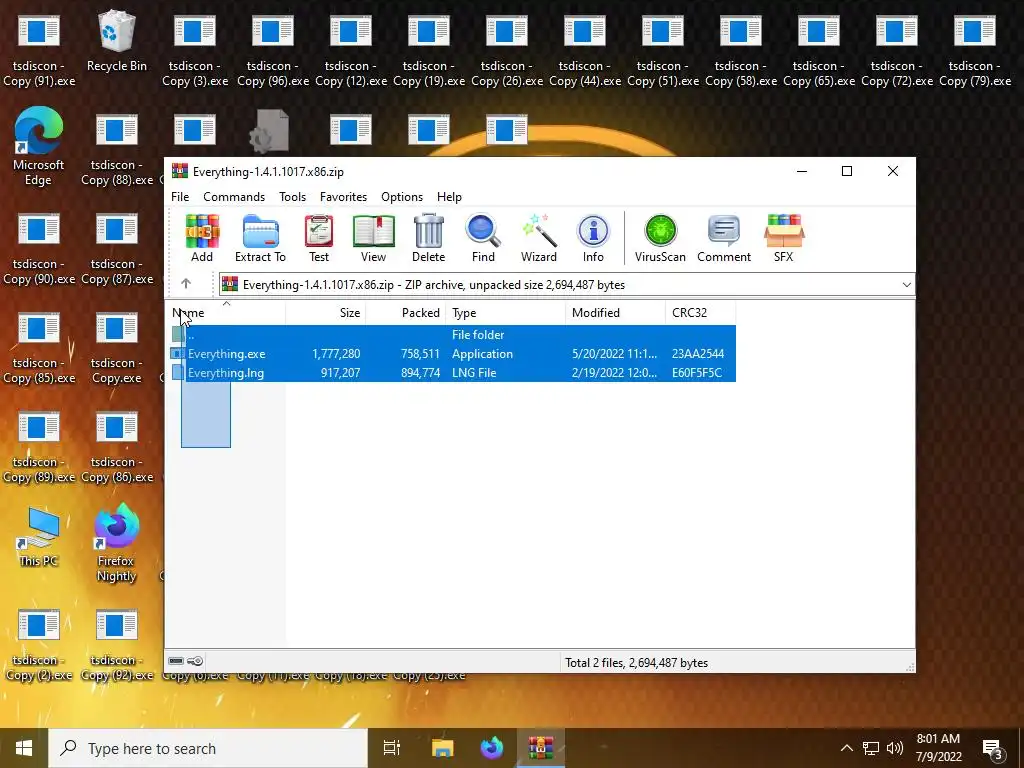The height and width of the screenshot is (768, 1024).
Task: Open the Windows Start menu
Action: (24, 748)
